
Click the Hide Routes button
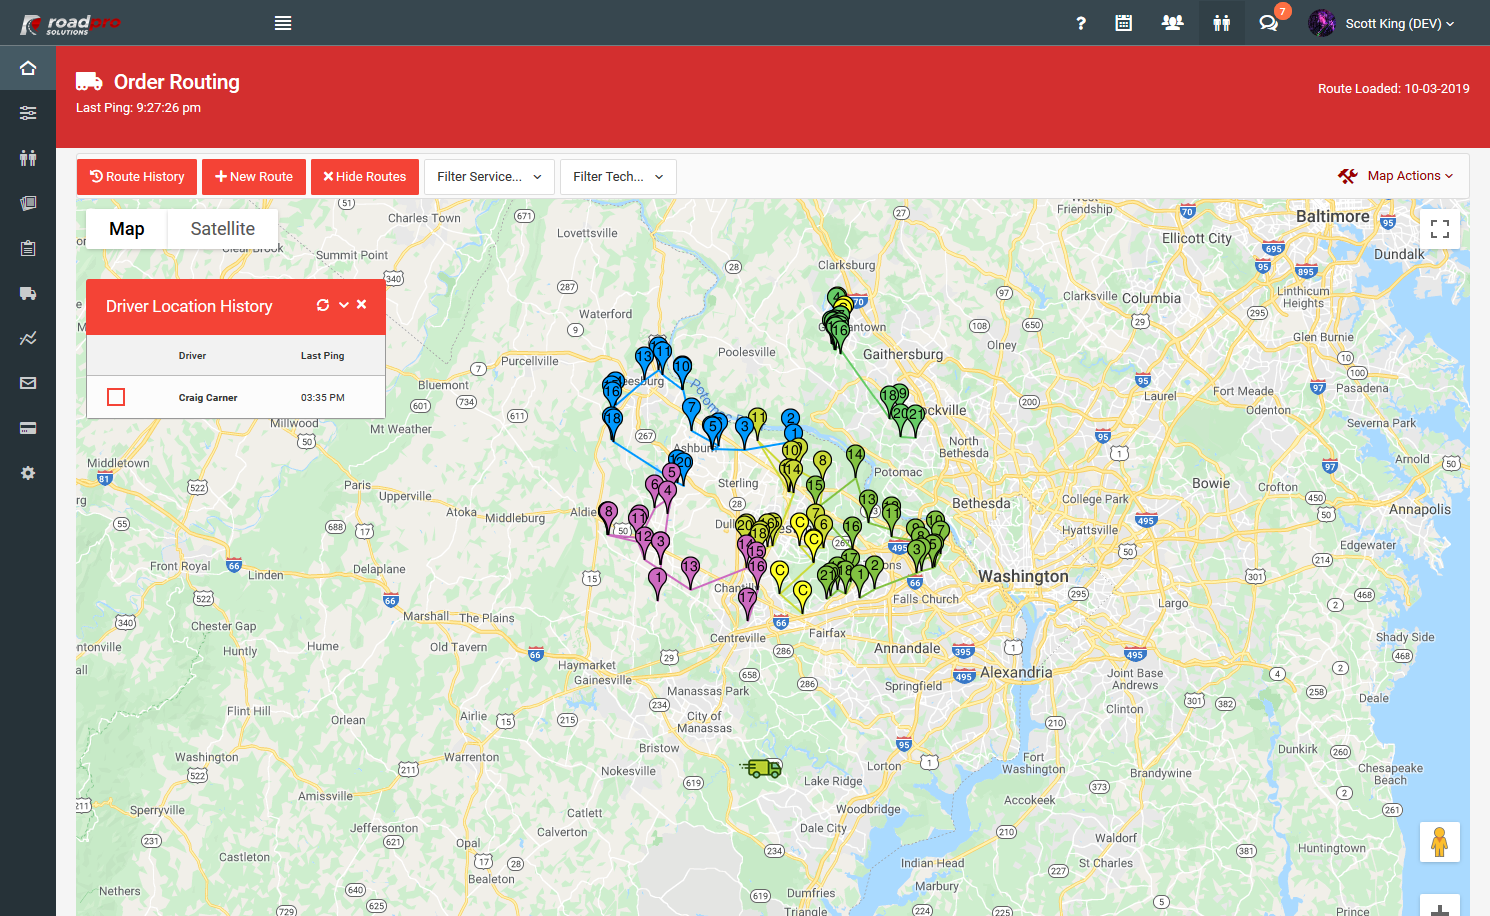click(x=365, y=177)
